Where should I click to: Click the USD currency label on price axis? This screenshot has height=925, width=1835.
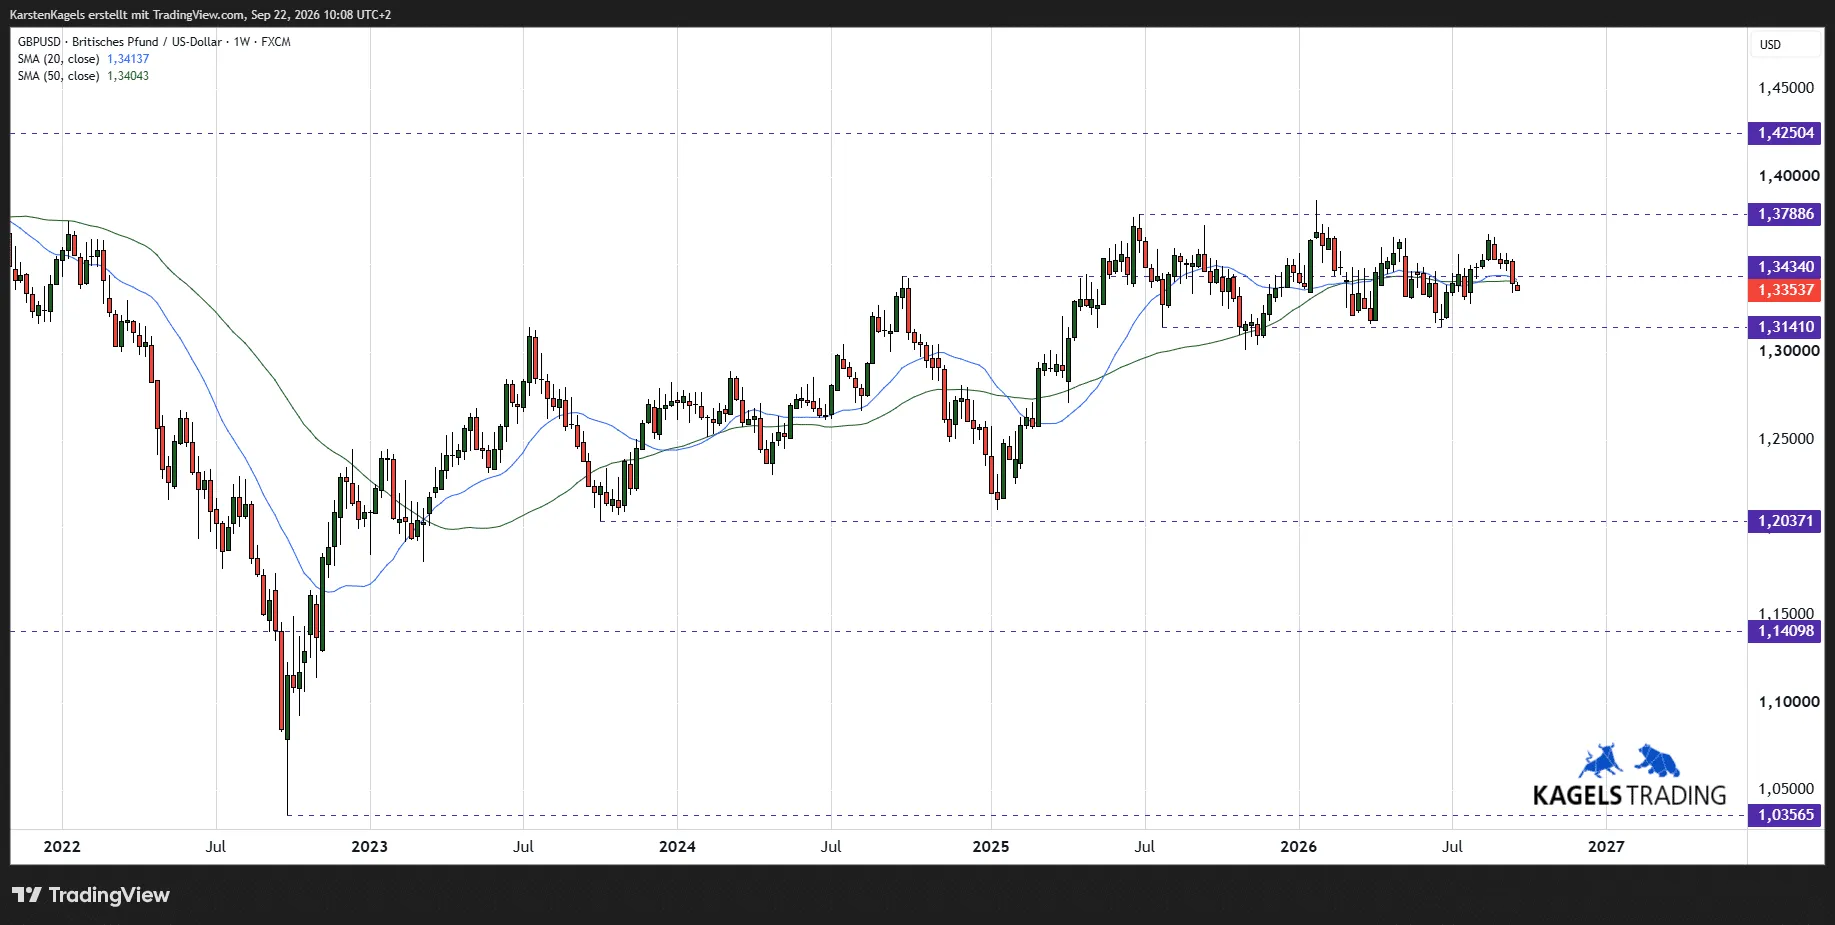pyautogui.click(x=1770, y=45)
